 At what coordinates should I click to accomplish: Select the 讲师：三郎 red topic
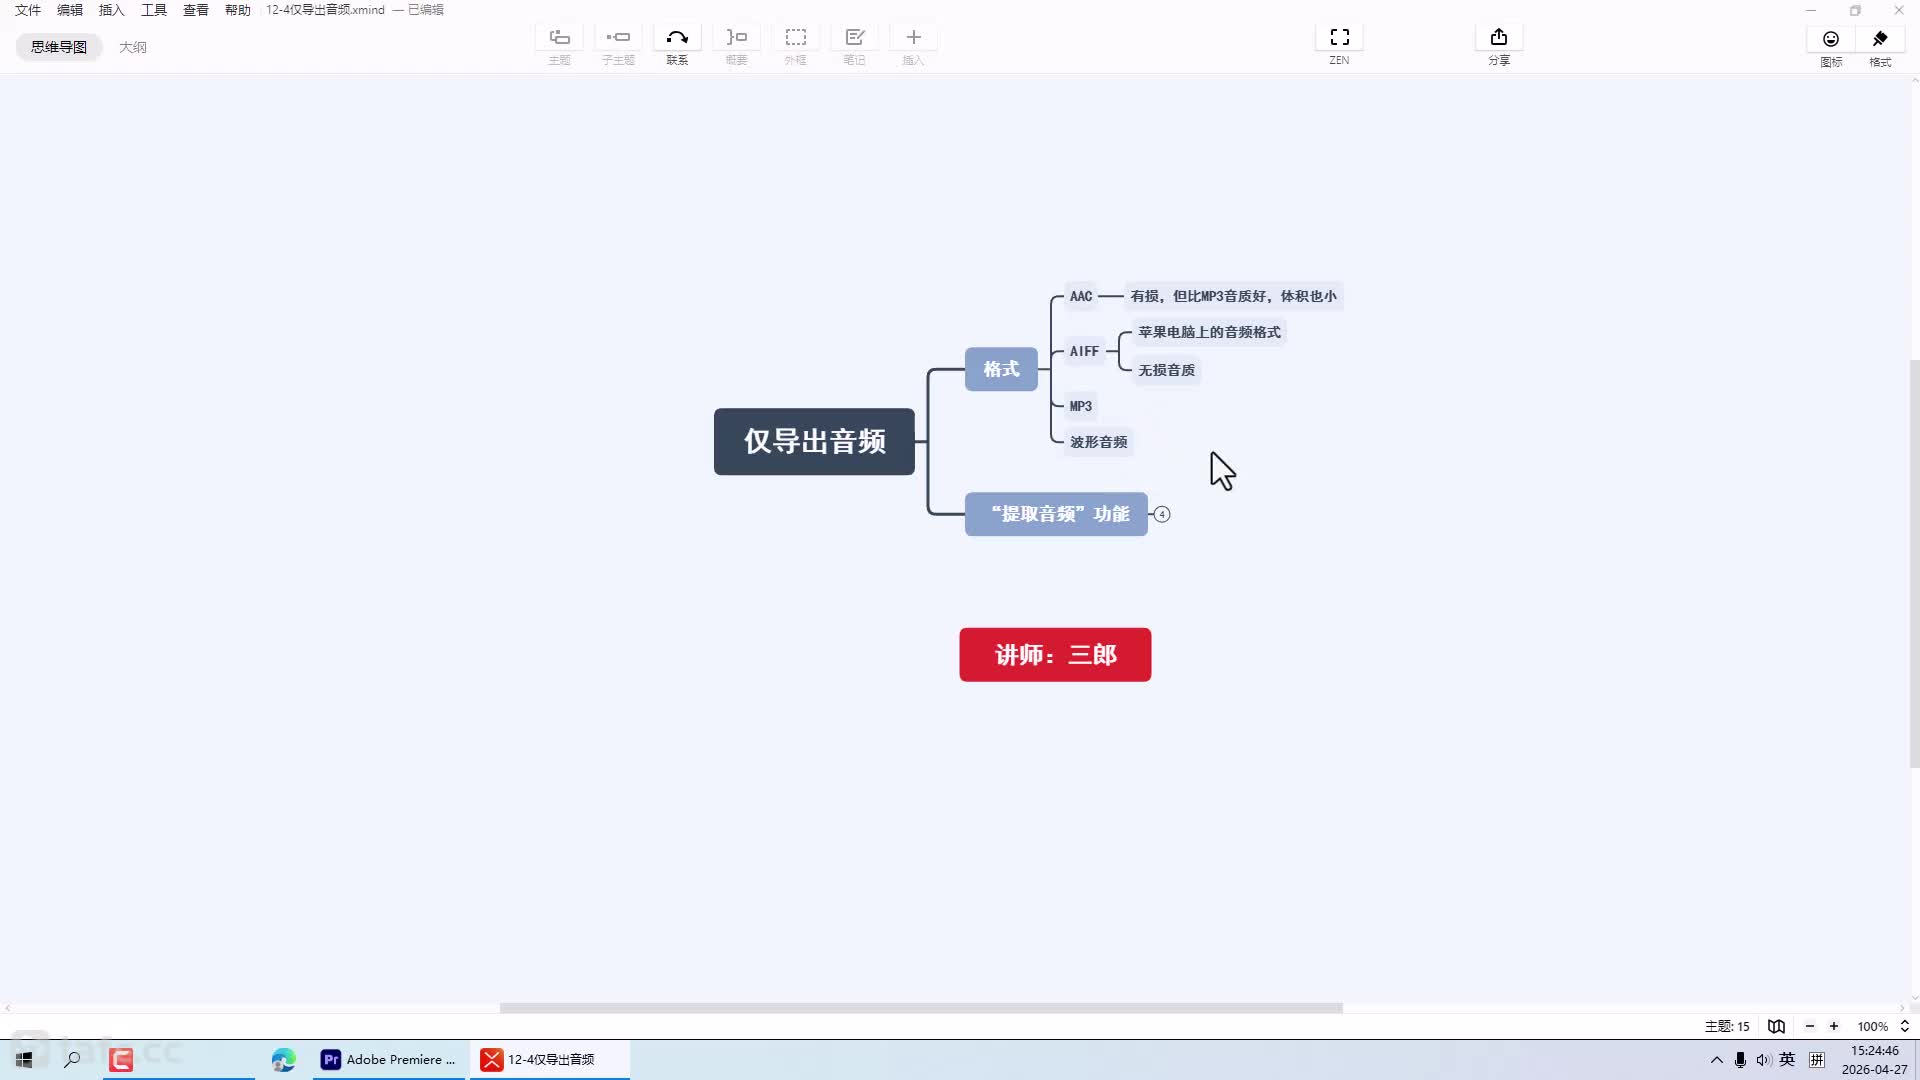(x=1055, y=655)
